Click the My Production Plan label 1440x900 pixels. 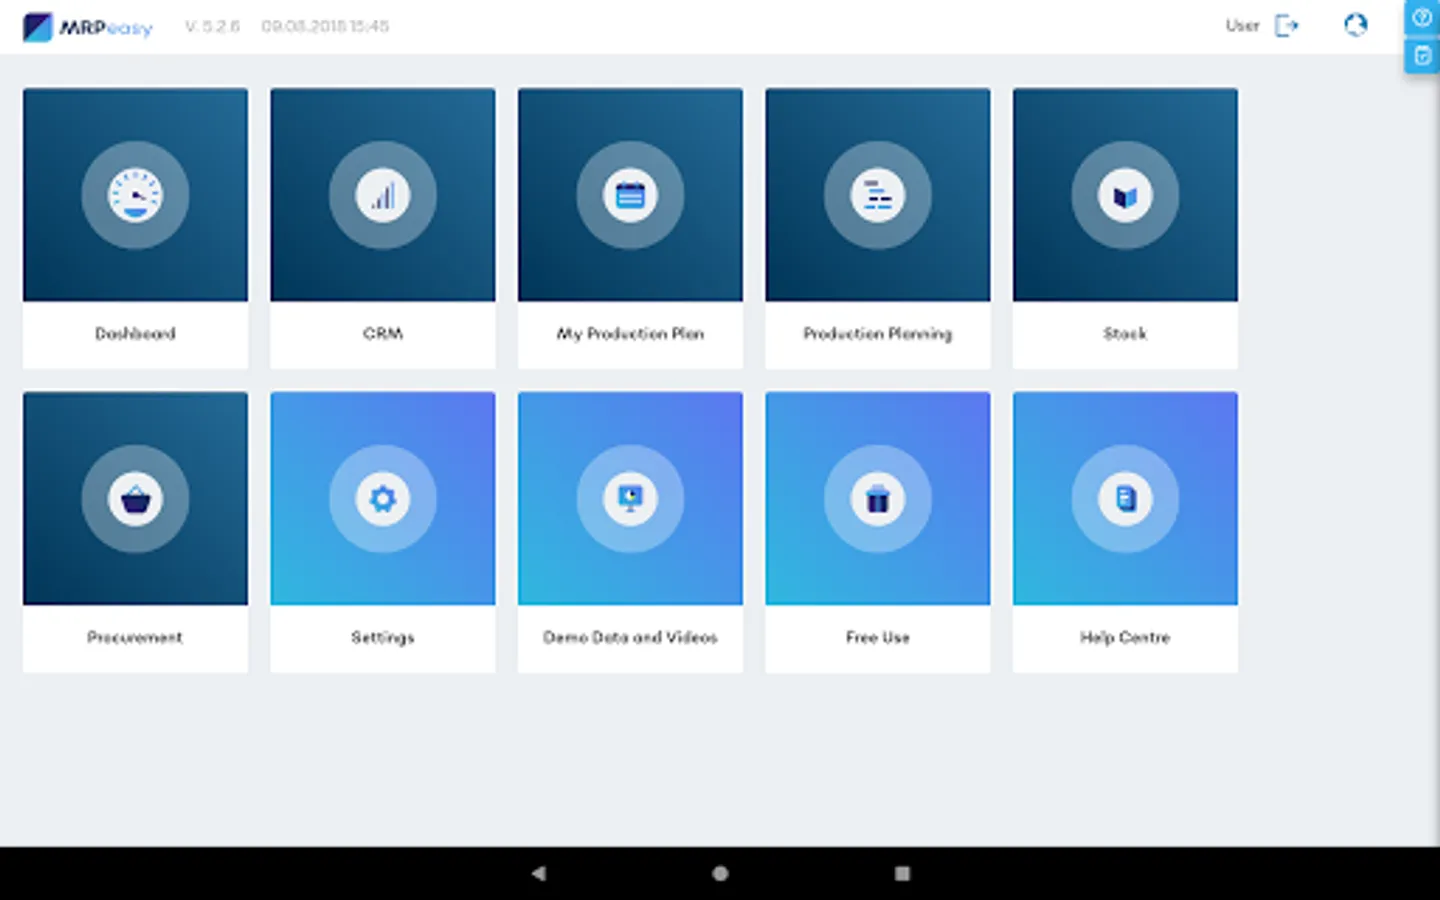[x=630, y=333]
